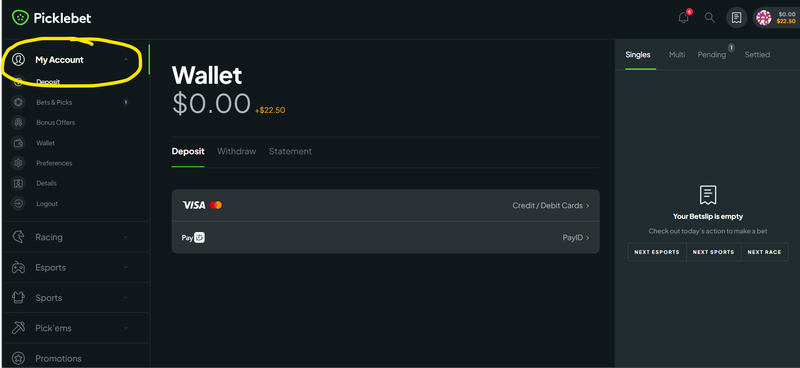800x368 pixels.
Task: Click the Picklebet logo
Action: (x=52, y=18)
